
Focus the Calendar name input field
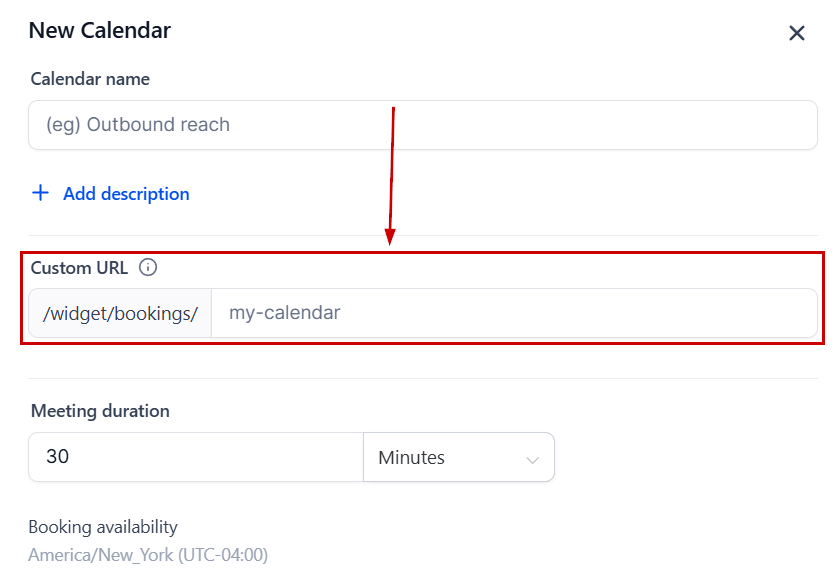coord(422,125)
